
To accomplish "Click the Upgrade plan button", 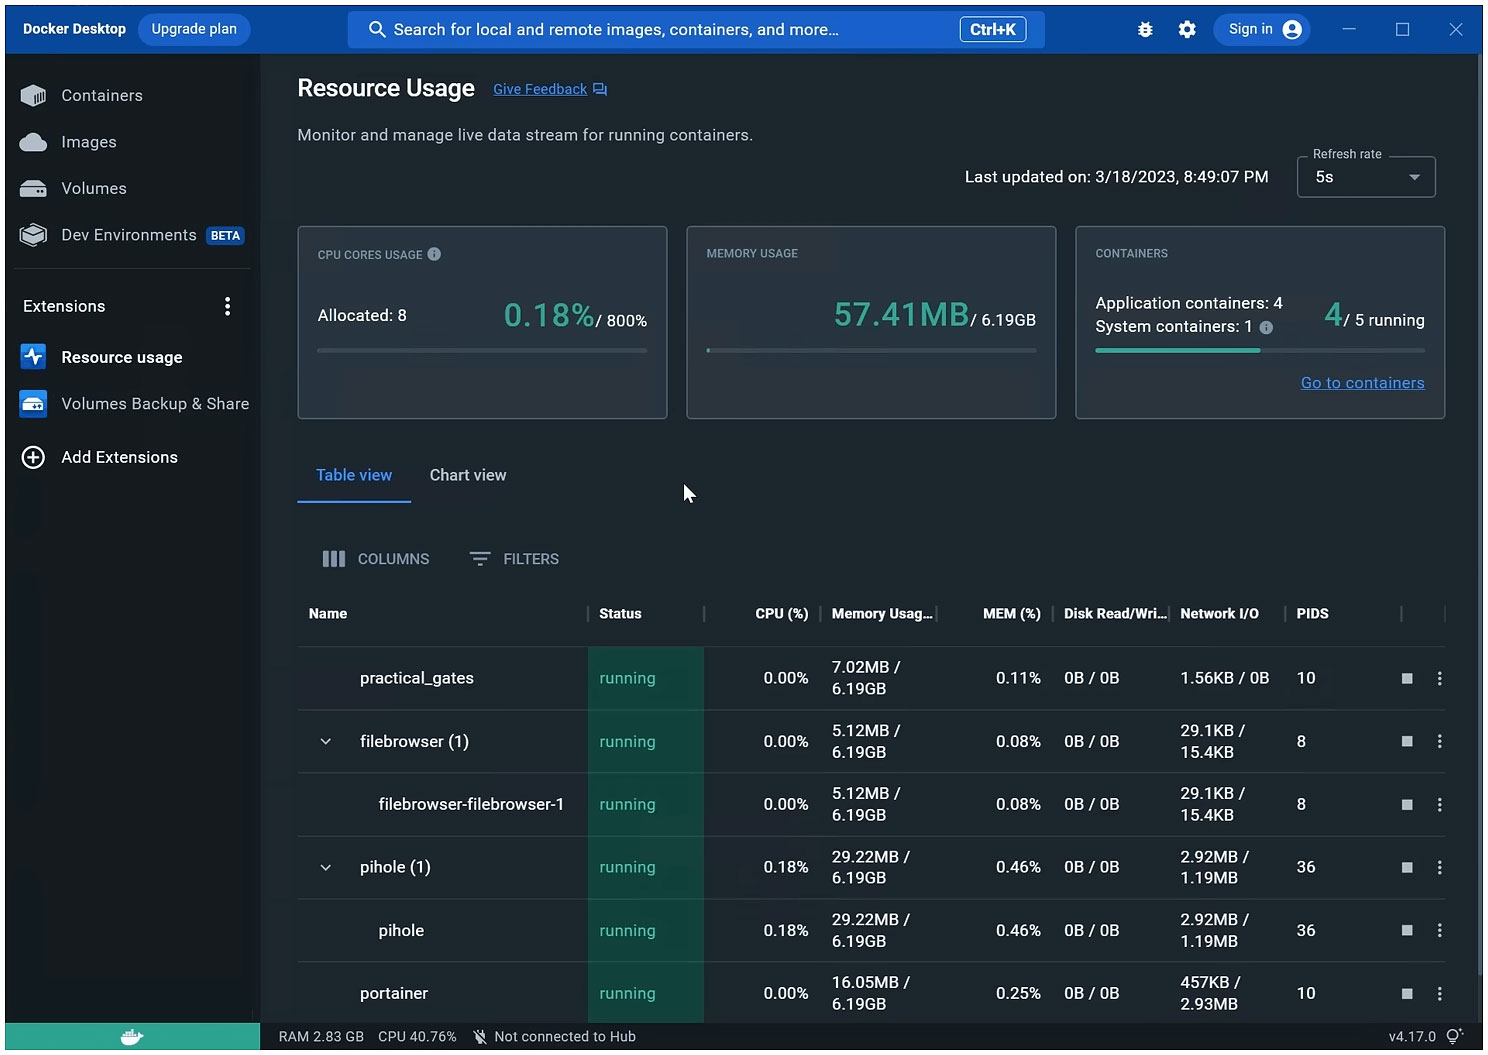I will point(194,29).
